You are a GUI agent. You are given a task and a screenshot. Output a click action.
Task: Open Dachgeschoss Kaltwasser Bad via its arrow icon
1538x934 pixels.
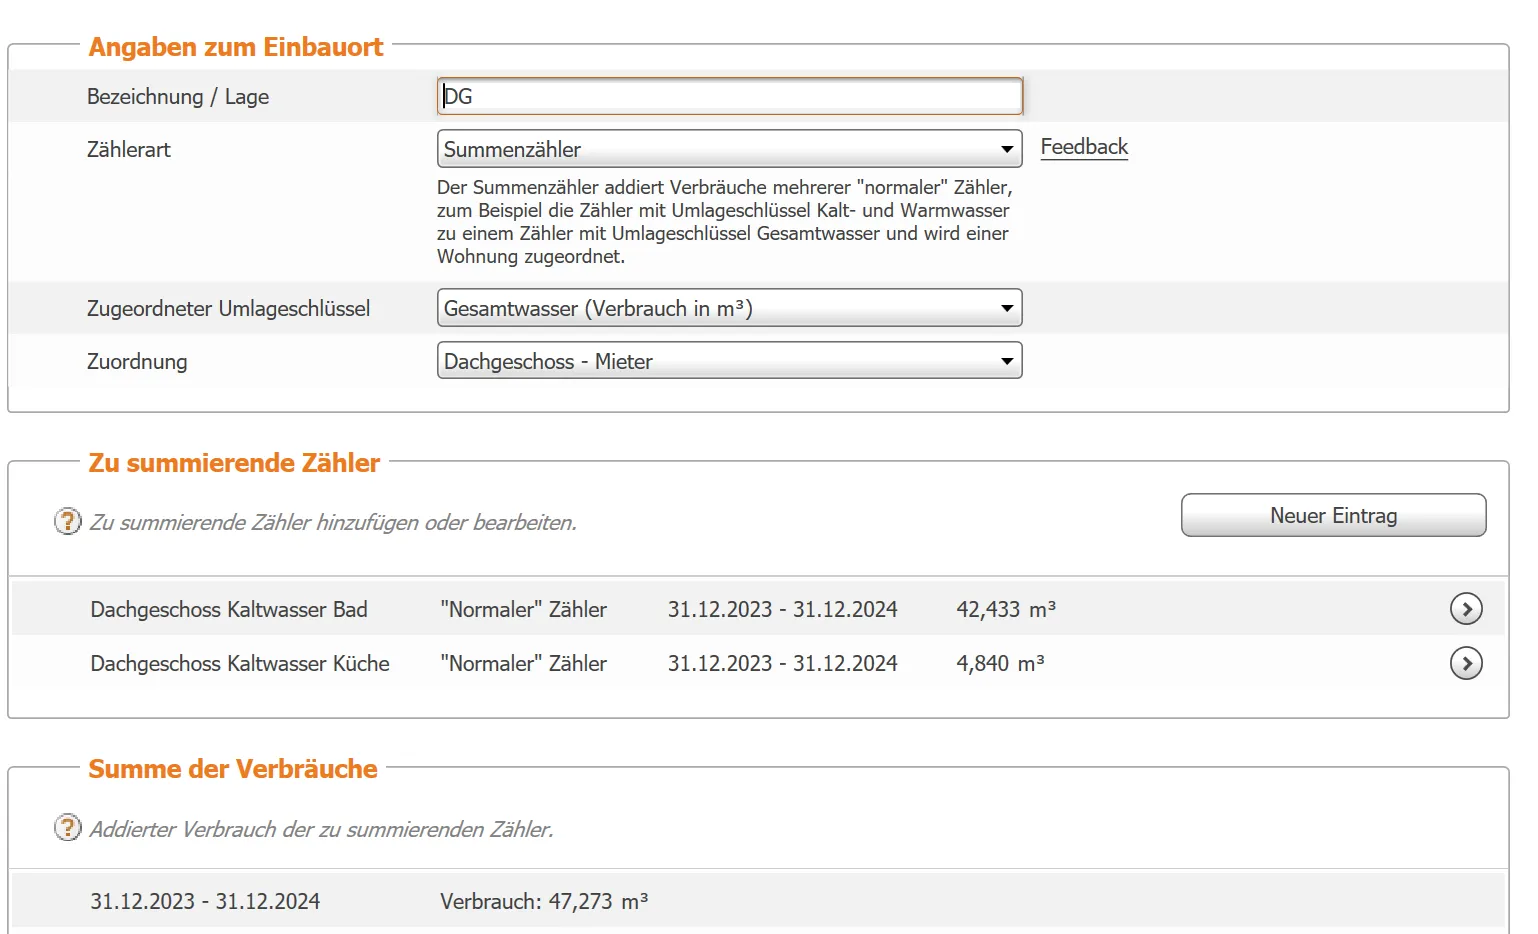pyautogui.click(x=1465, y=609)
